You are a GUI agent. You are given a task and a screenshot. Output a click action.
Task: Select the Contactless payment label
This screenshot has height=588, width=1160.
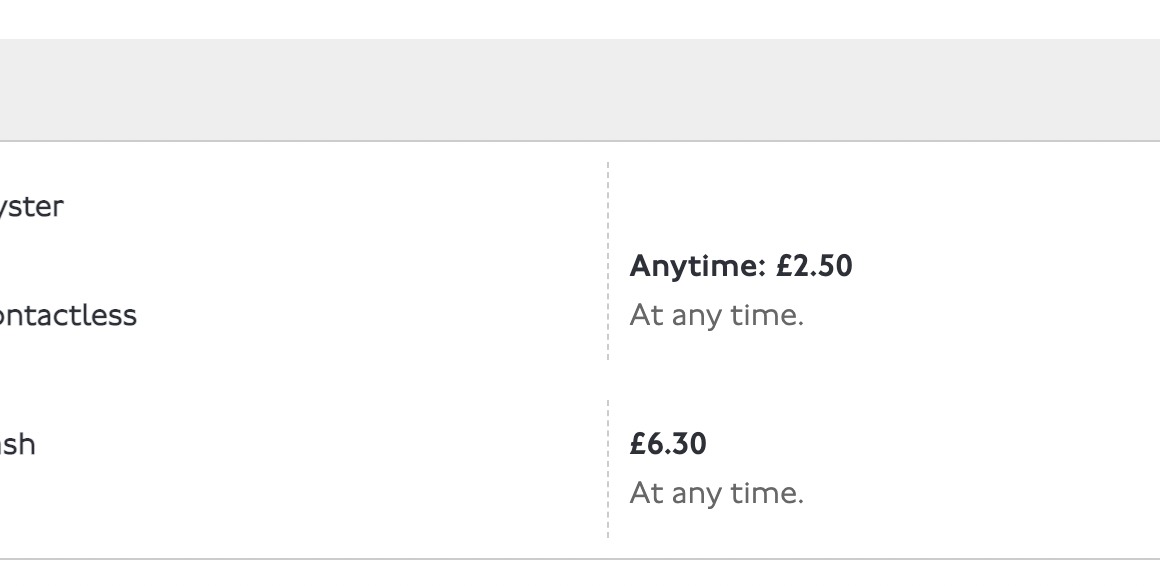click(x=68, y=315)
